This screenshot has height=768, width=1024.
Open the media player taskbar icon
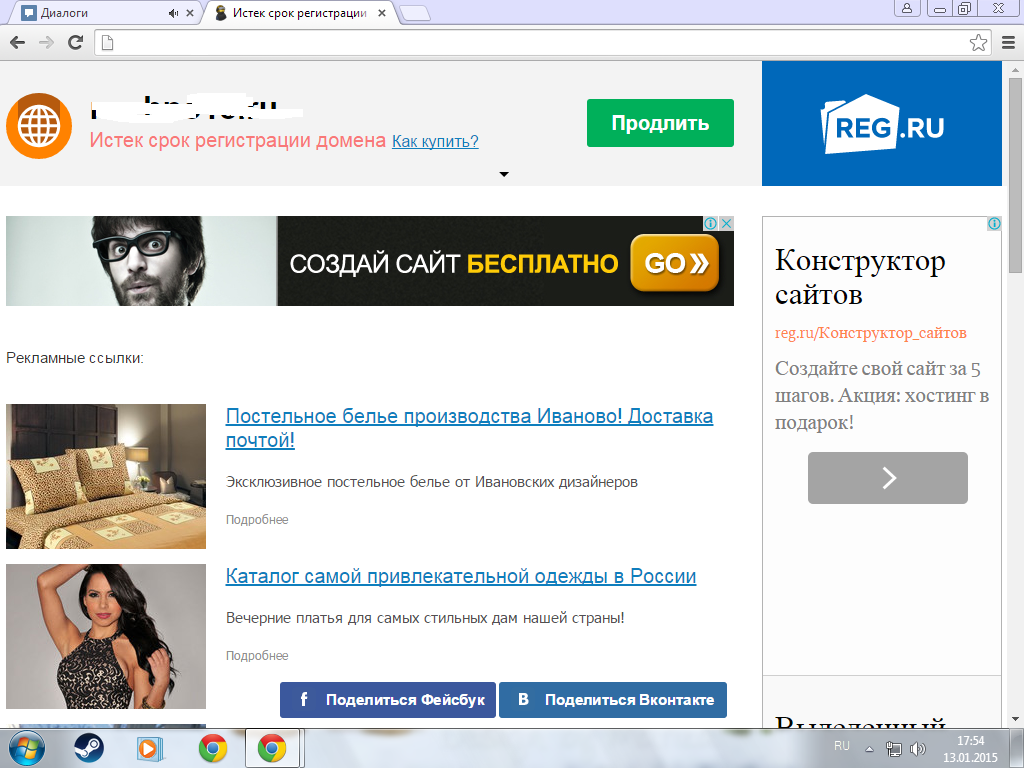(150, 749)
